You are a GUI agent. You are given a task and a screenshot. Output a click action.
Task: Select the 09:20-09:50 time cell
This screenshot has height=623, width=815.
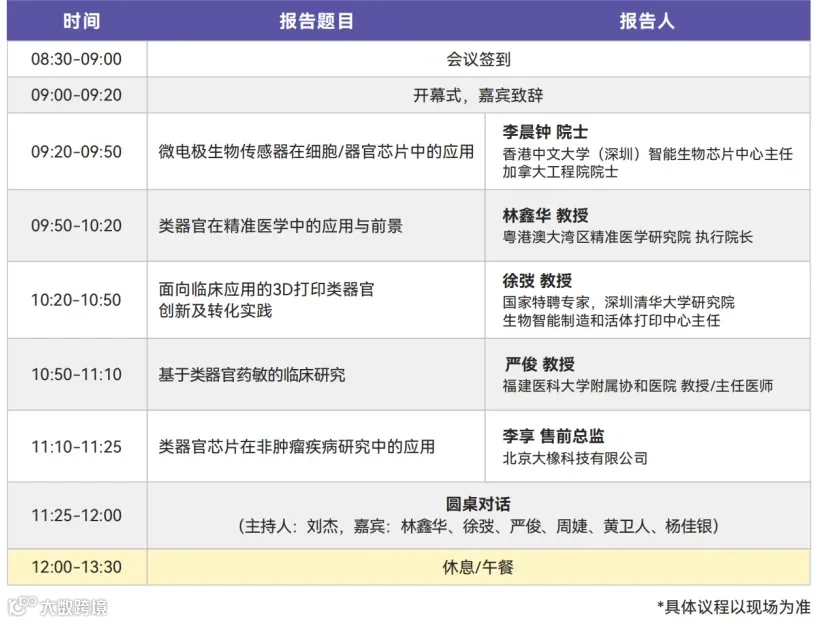click(x=76, y=152)
